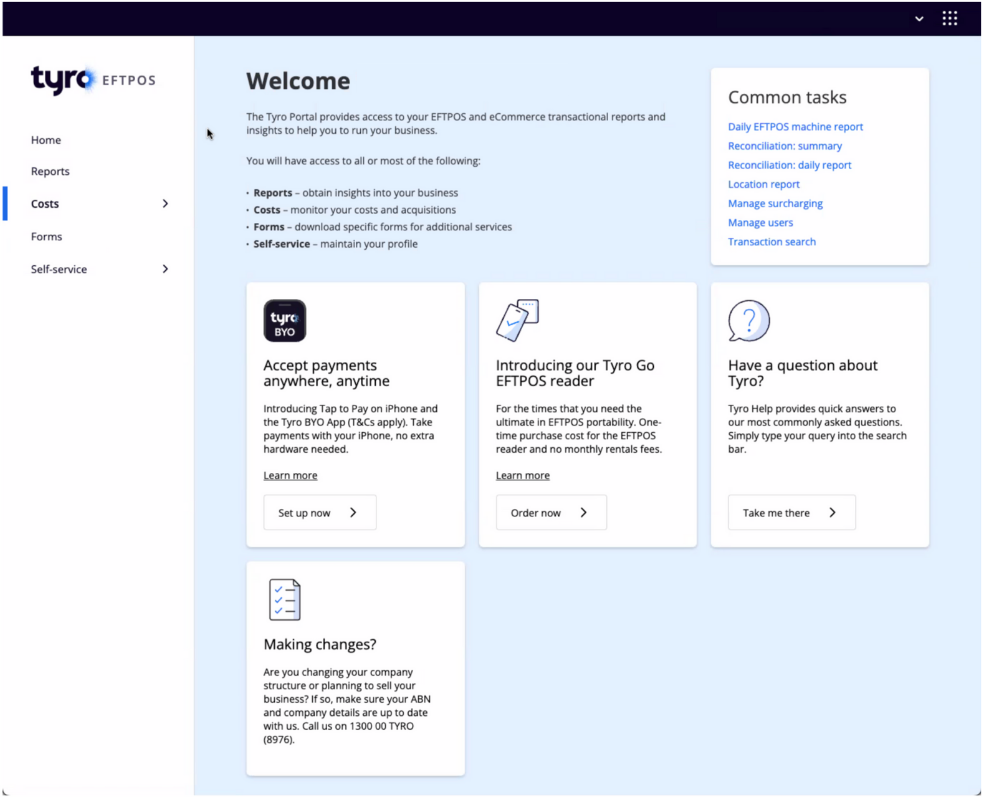Expand the Self-service submenu chevron
Screen dimensions: 982x798
pos(165,269)
